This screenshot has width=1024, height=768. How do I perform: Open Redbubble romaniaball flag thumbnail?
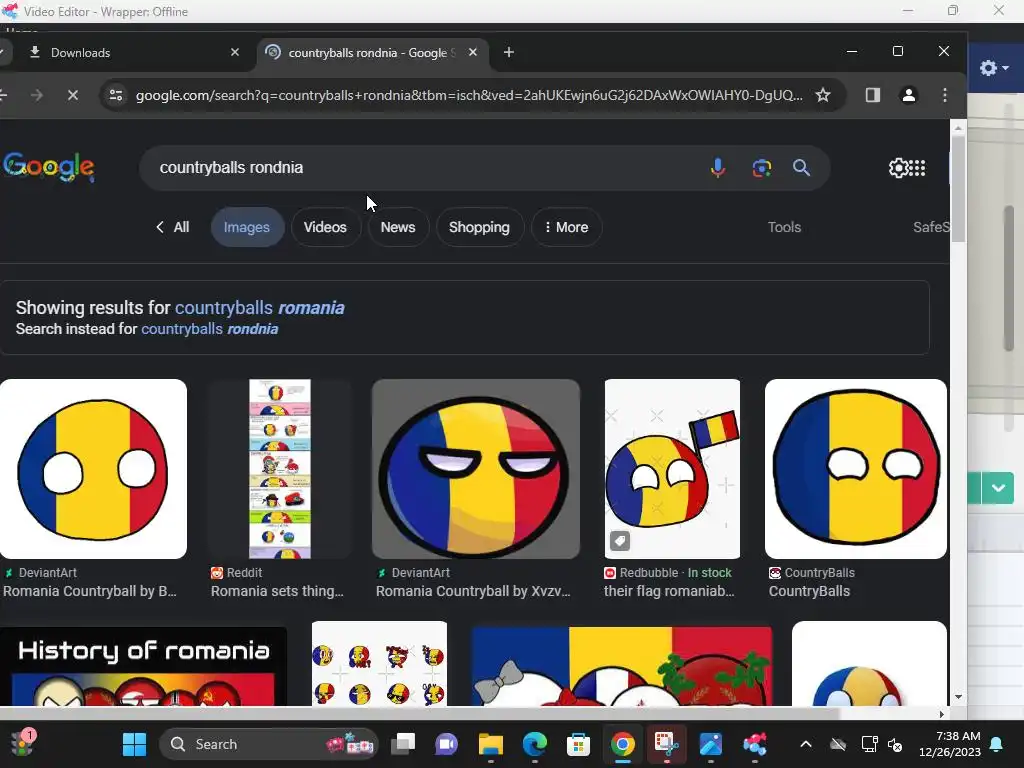[x=672, y=469]
